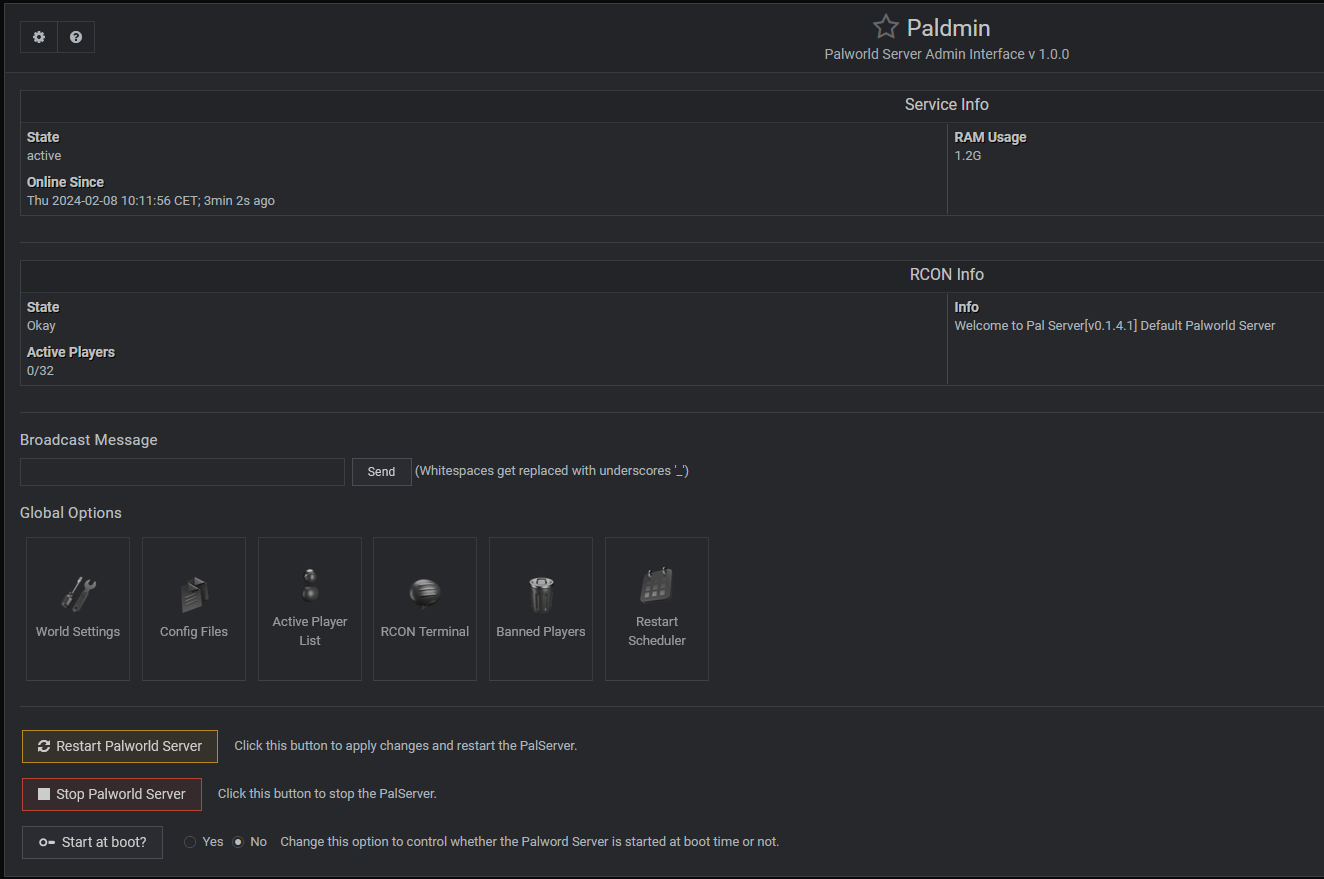1324x879 pixels.
Task: Open Config Files tile
Action: pyautogui.click(x=194, y=609)
